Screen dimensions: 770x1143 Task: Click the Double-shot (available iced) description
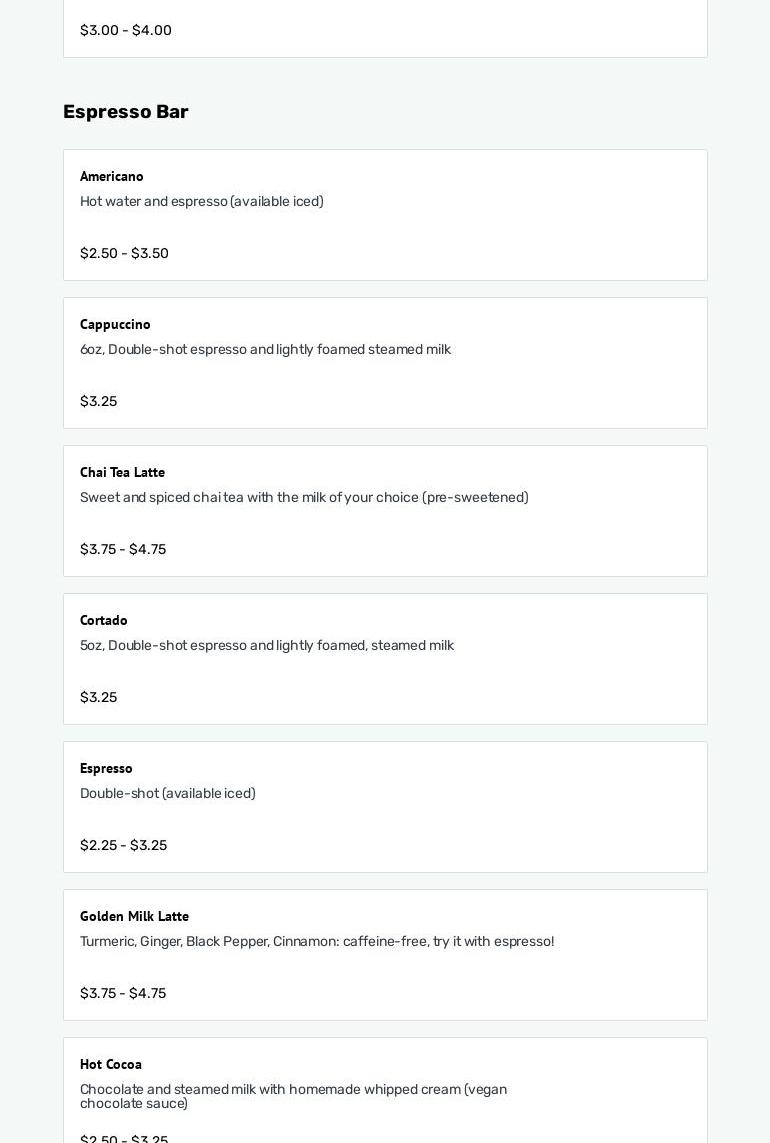tap(167, 794)
